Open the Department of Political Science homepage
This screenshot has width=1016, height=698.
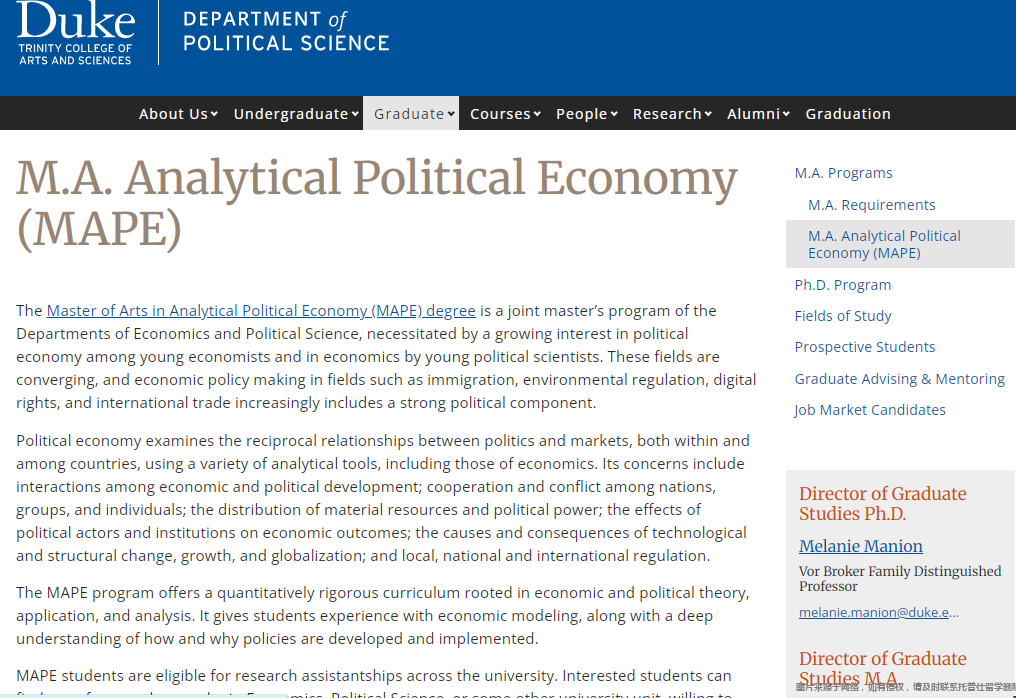[286, 32]
